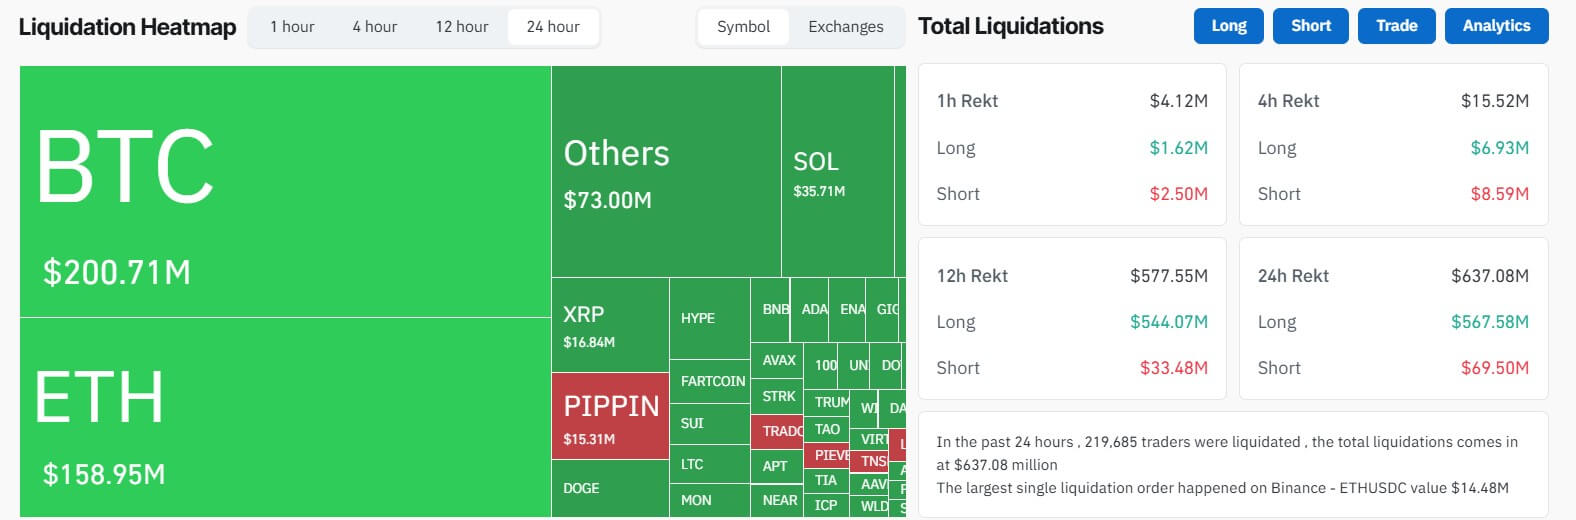Screen dimensions: 1576x520
Task: Select the SOL heatmap tile
Action: pos(837,172)
